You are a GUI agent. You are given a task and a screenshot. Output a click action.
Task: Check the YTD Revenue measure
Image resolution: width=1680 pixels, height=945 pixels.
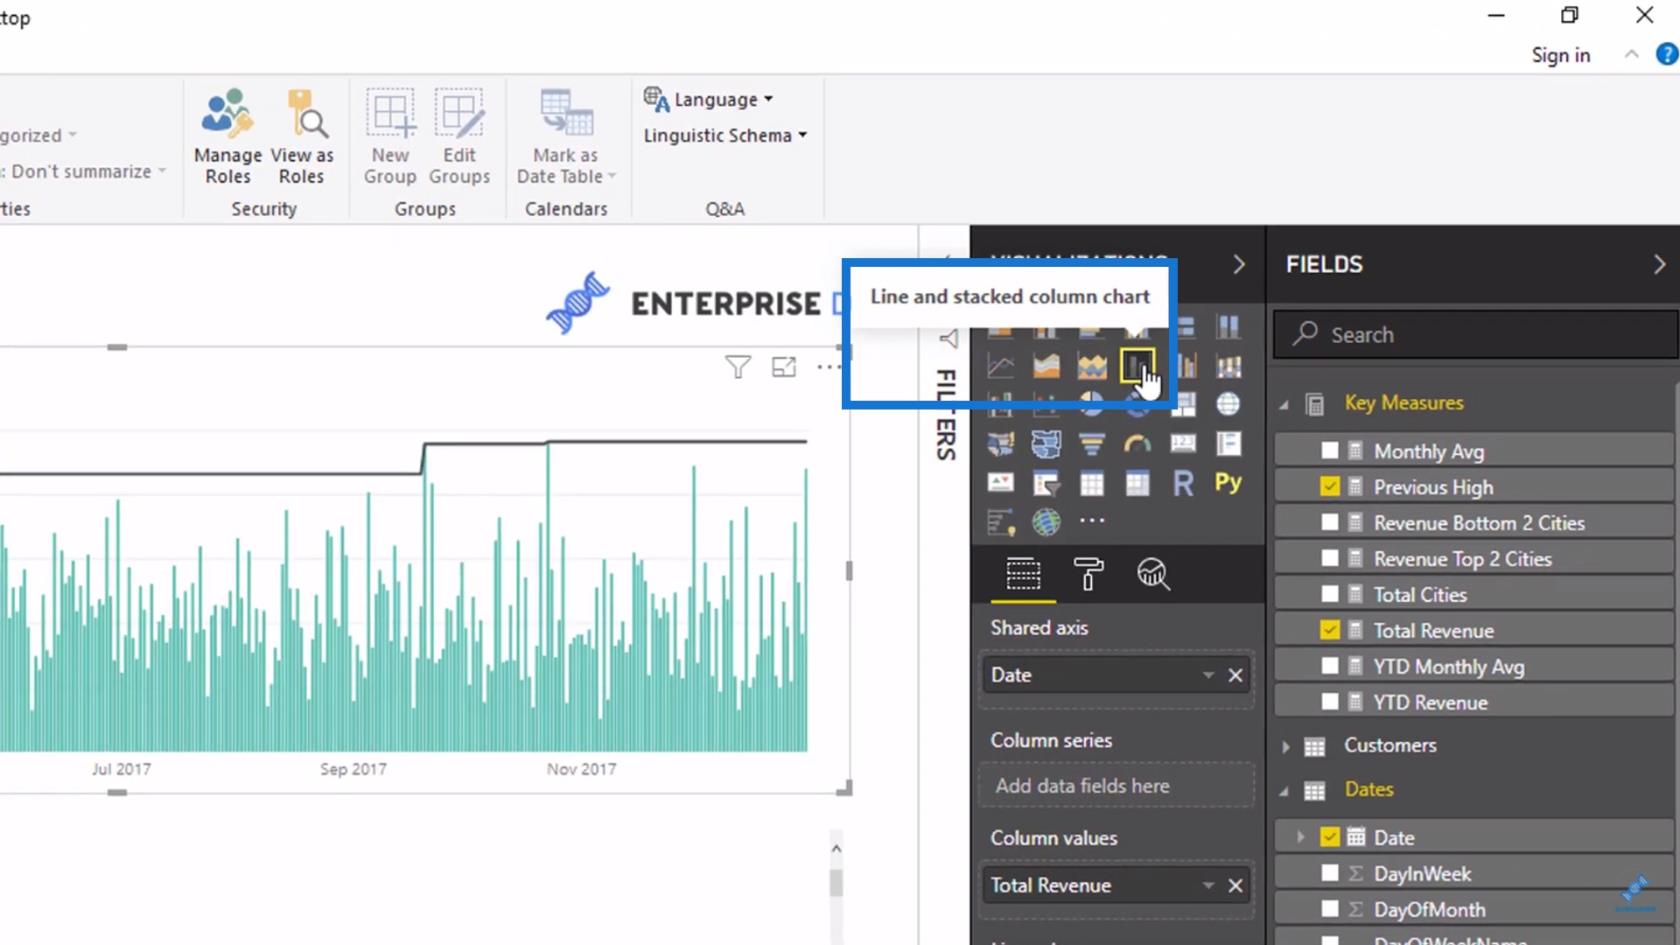click(1329, 702)
